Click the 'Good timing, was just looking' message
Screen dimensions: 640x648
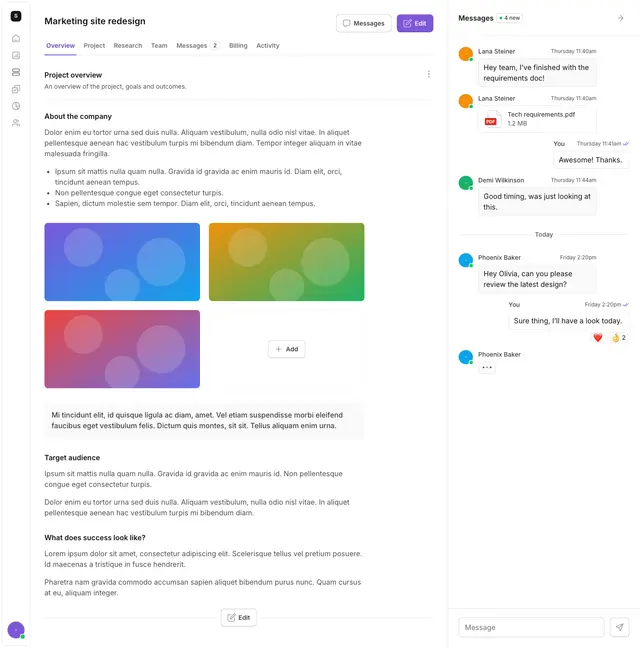coord(537,202)
